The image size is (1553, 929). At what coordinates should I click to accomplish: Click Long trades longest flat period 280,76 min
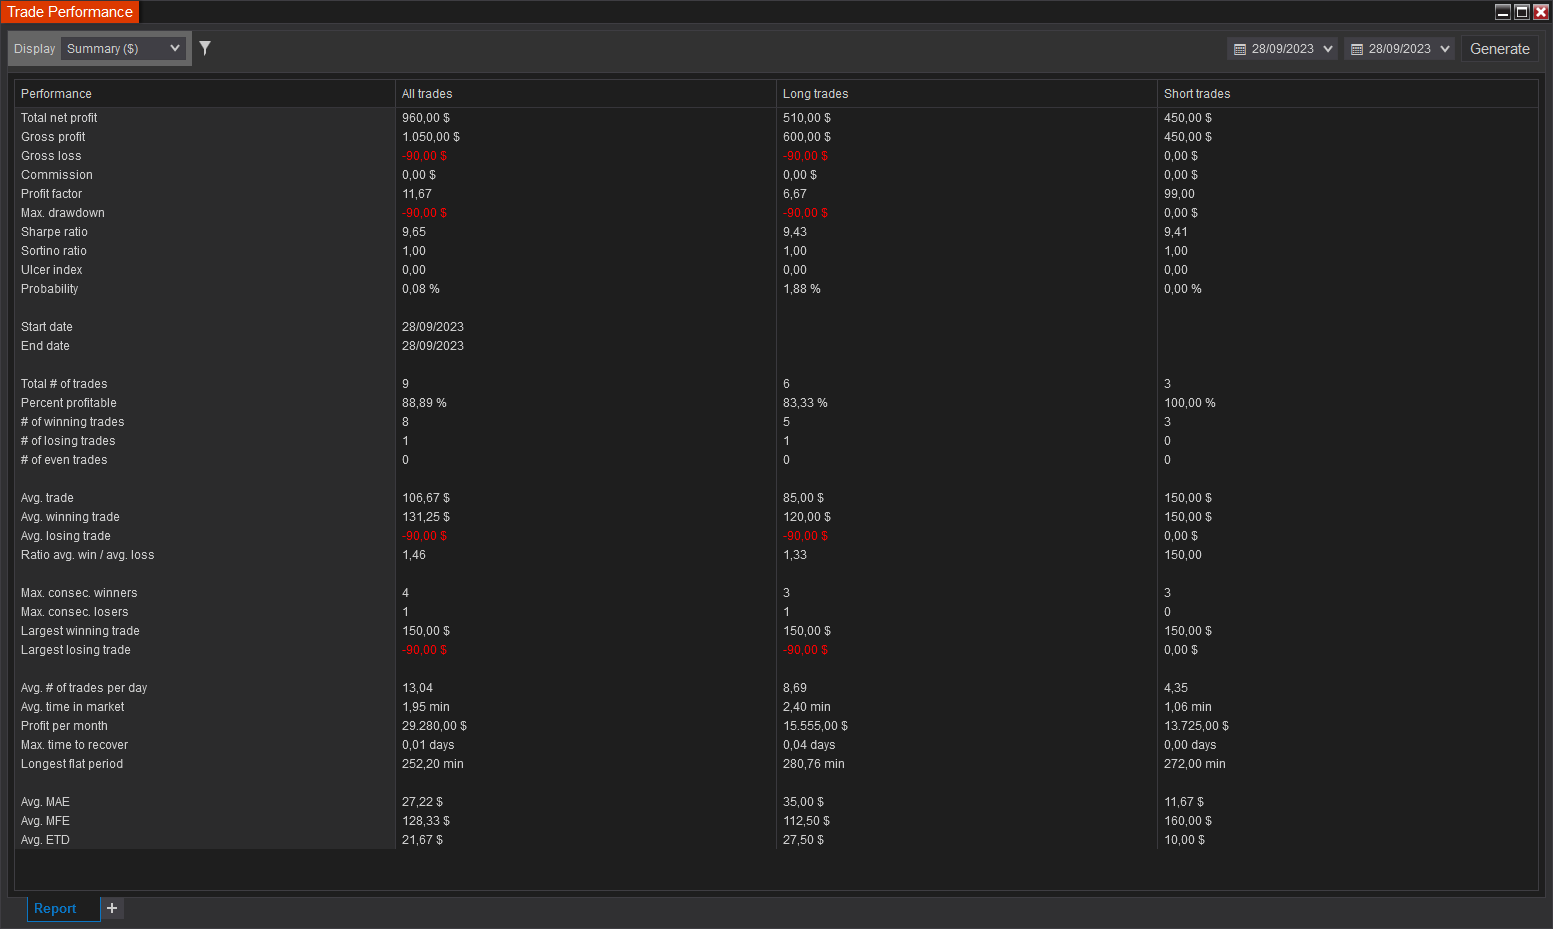point(814,764)
